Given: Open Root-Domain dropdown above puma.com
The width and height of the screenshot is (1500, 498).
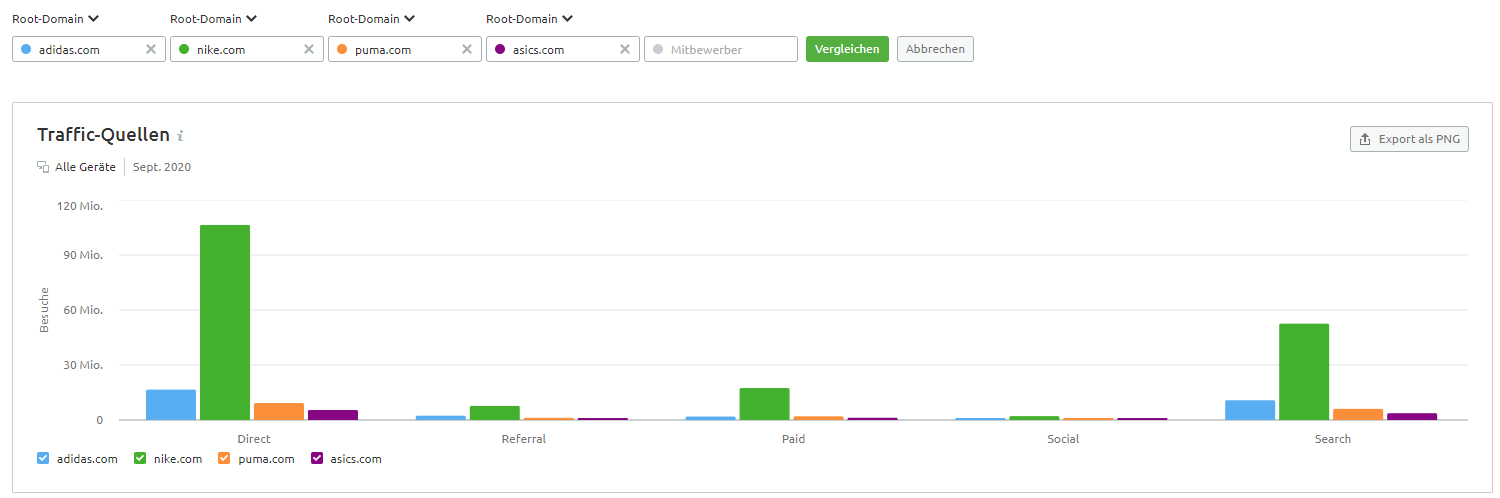Looking at the screenshot, I should [372, 18].
